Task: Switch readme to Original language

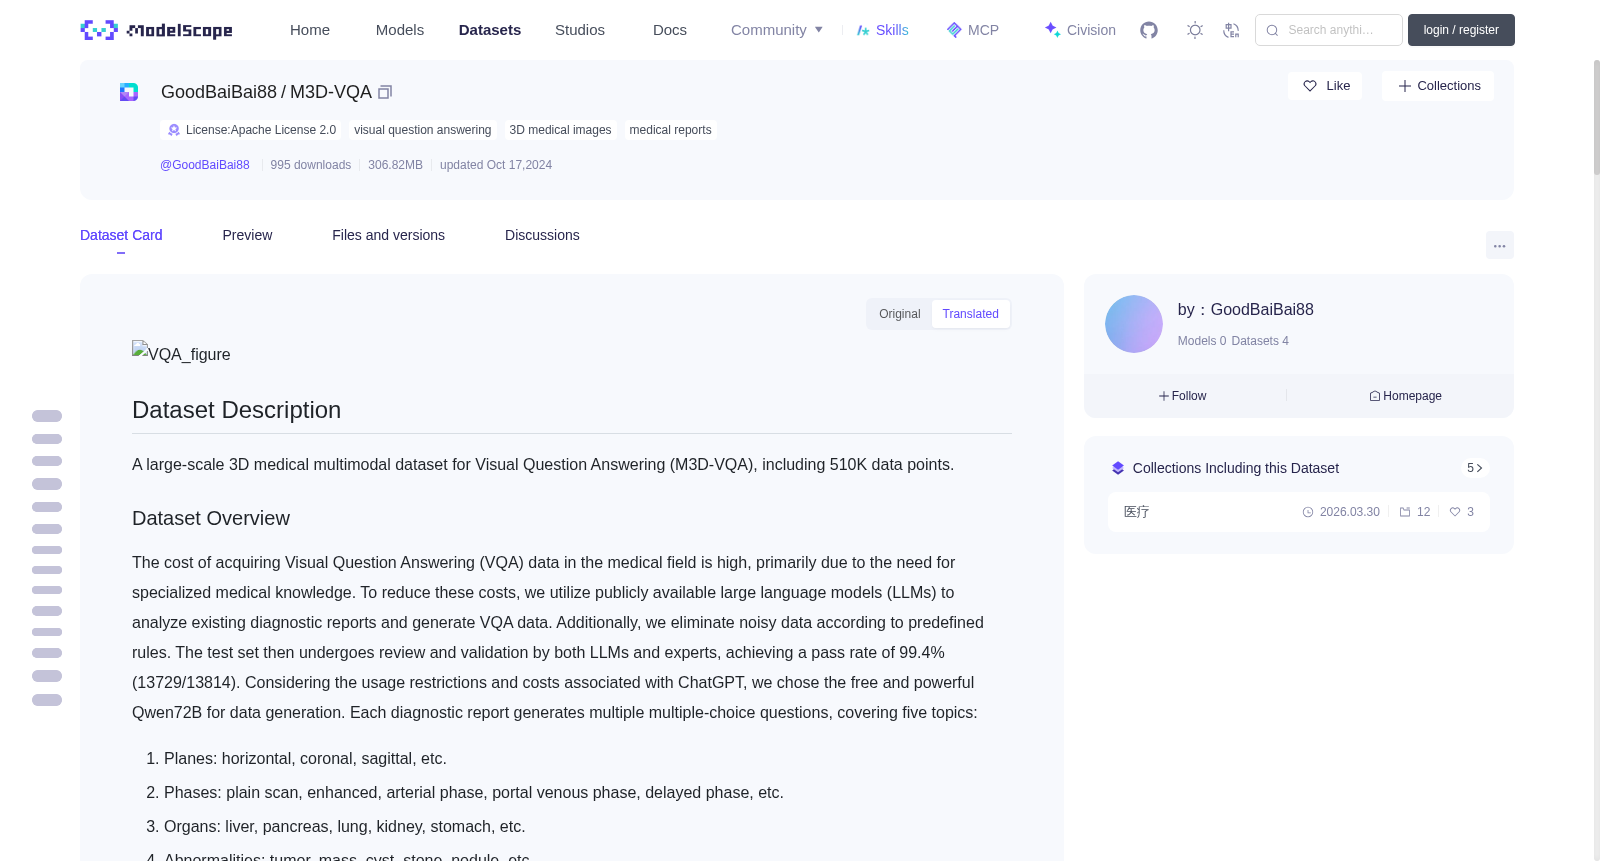Action: [x=900, y=314]
